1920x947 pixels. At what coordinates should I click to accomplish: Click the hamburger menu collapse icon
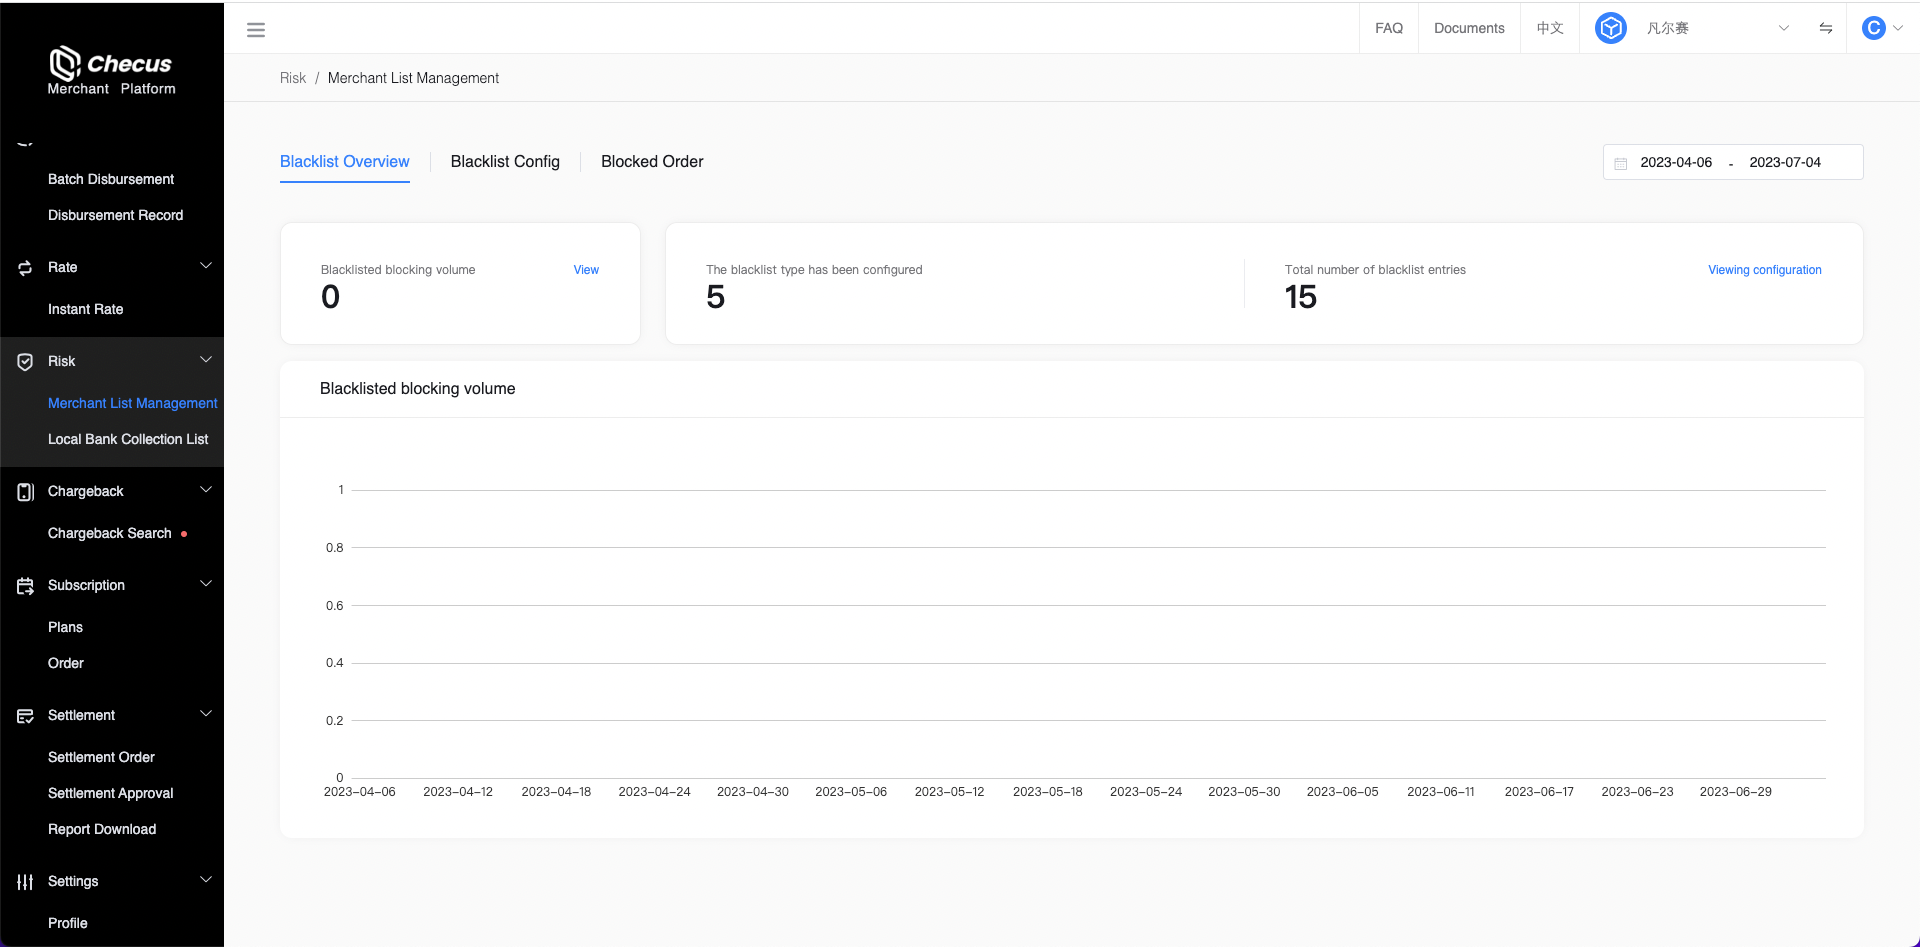pos(256,30)
